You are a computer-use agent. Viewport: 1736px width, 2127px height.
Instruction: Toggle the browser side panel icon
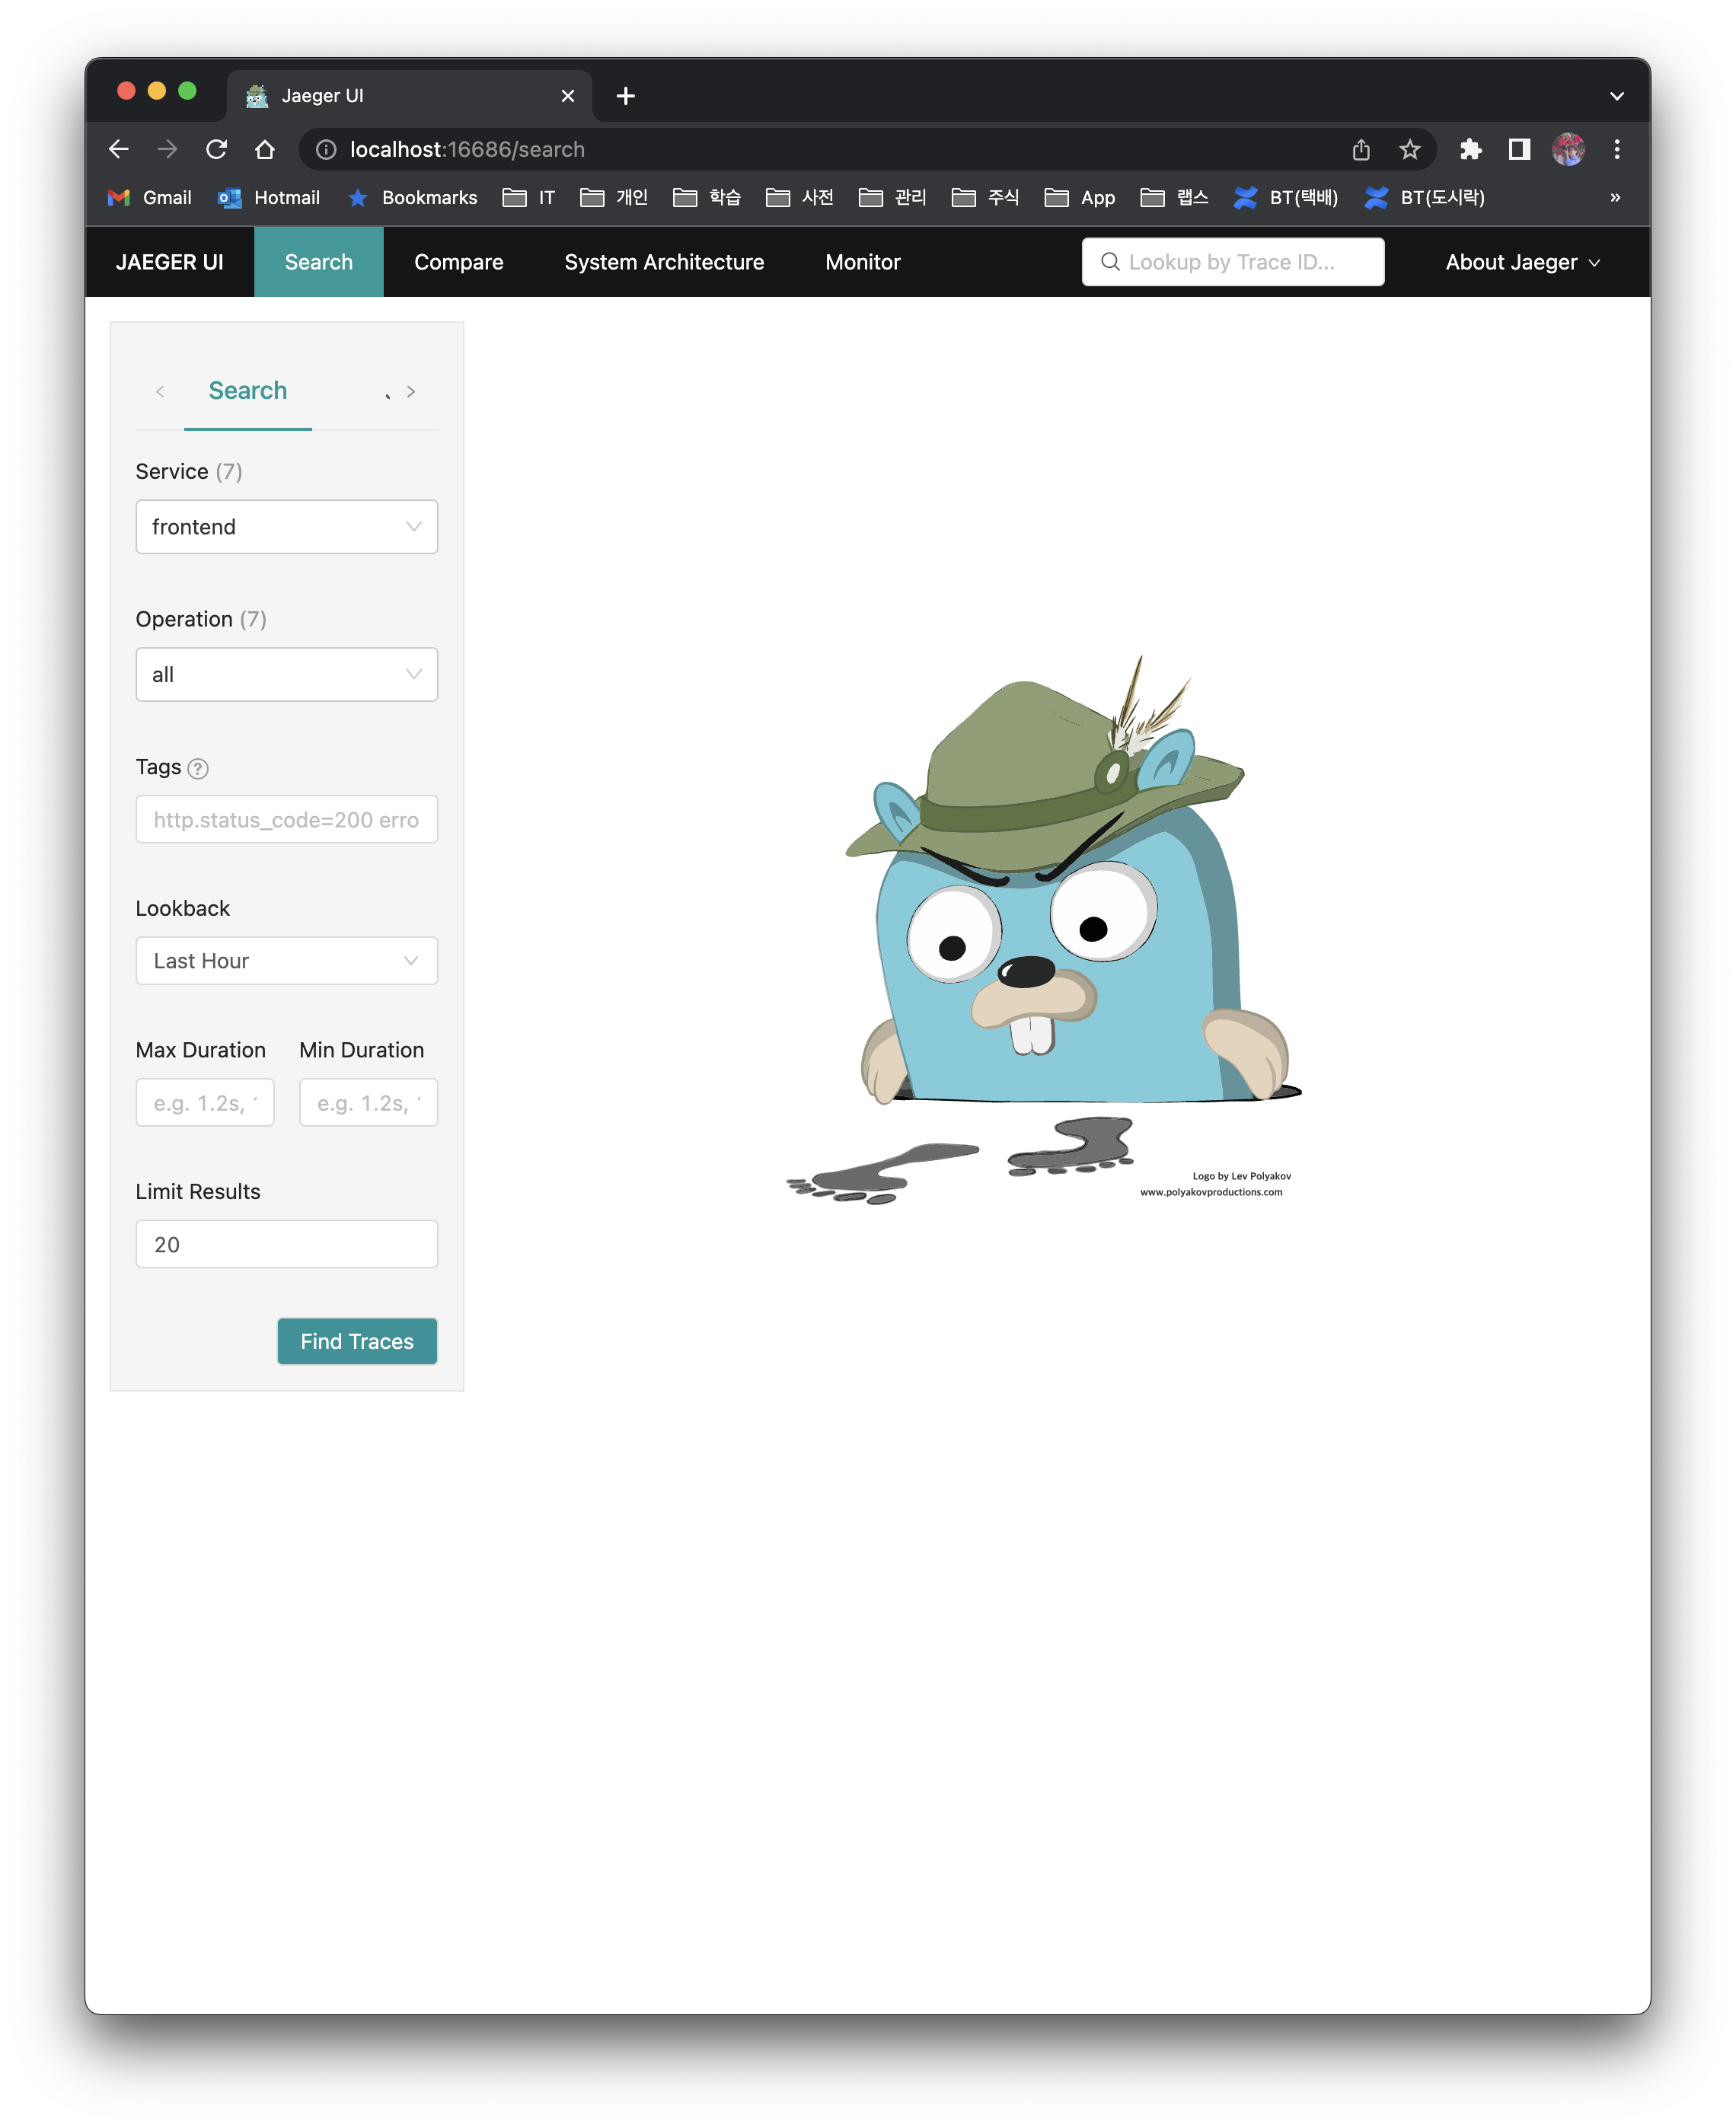tap(1518, 149)
